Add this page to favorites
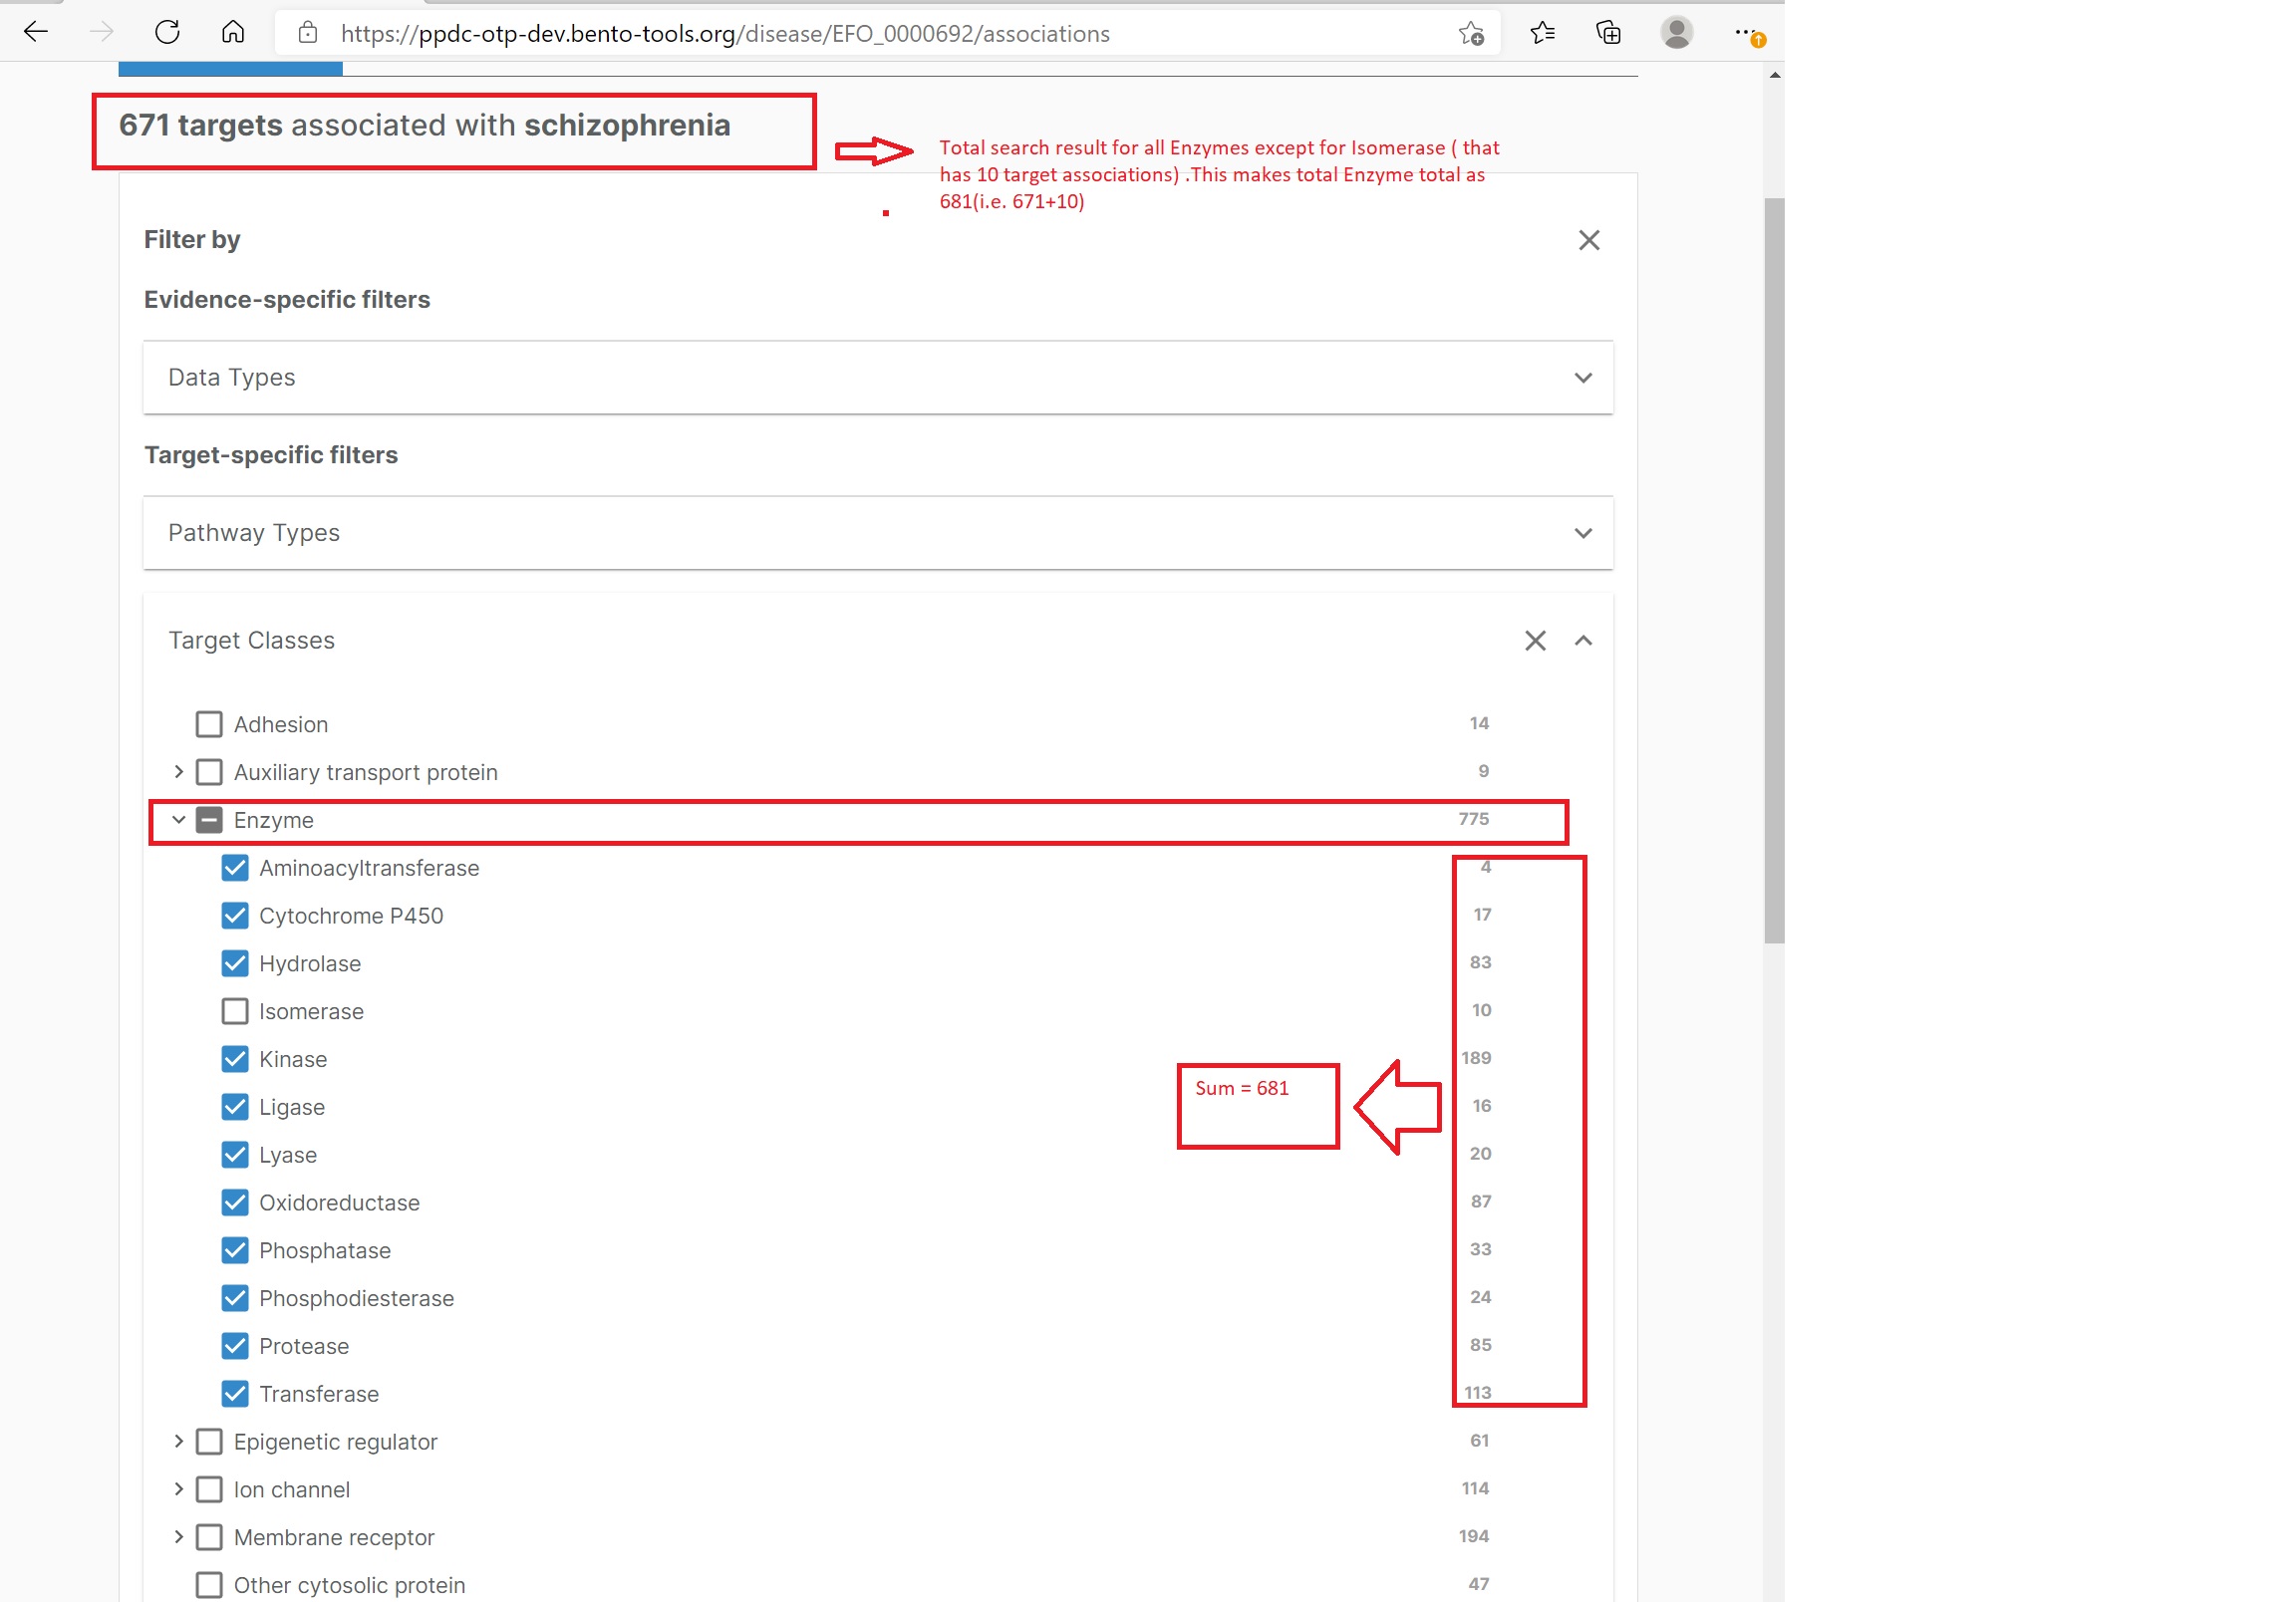2296x1602 pixels. click(x=1470, y=32)
